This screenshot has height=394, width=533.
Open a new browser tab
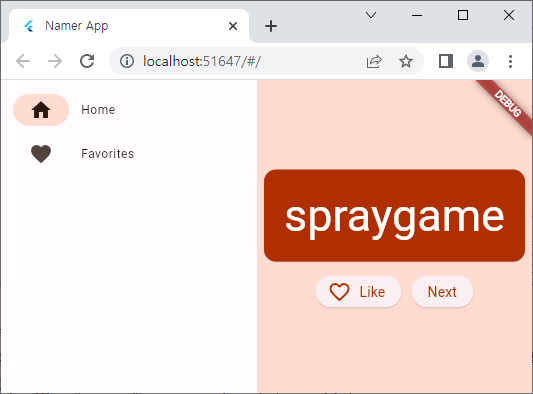[x=271, y=26]
